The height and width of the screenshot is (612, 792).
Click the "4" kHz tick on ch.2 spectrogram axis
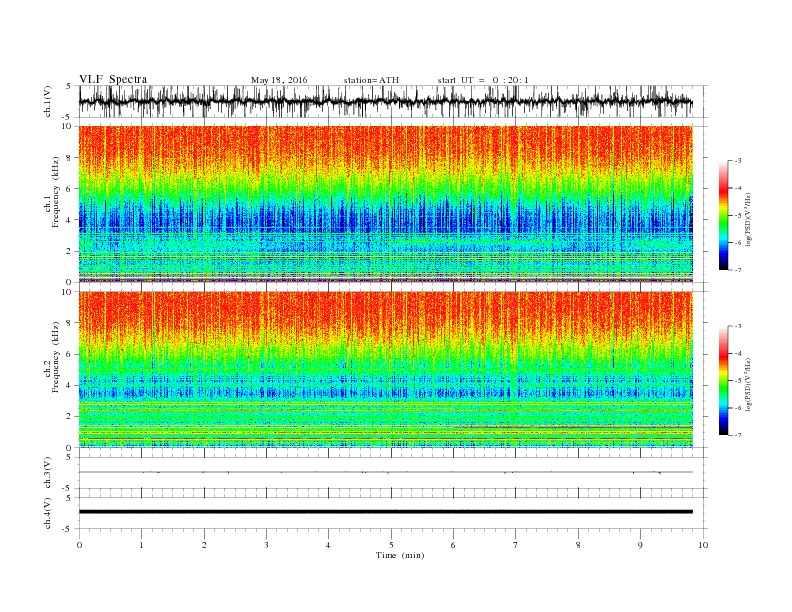pos(69,386)
